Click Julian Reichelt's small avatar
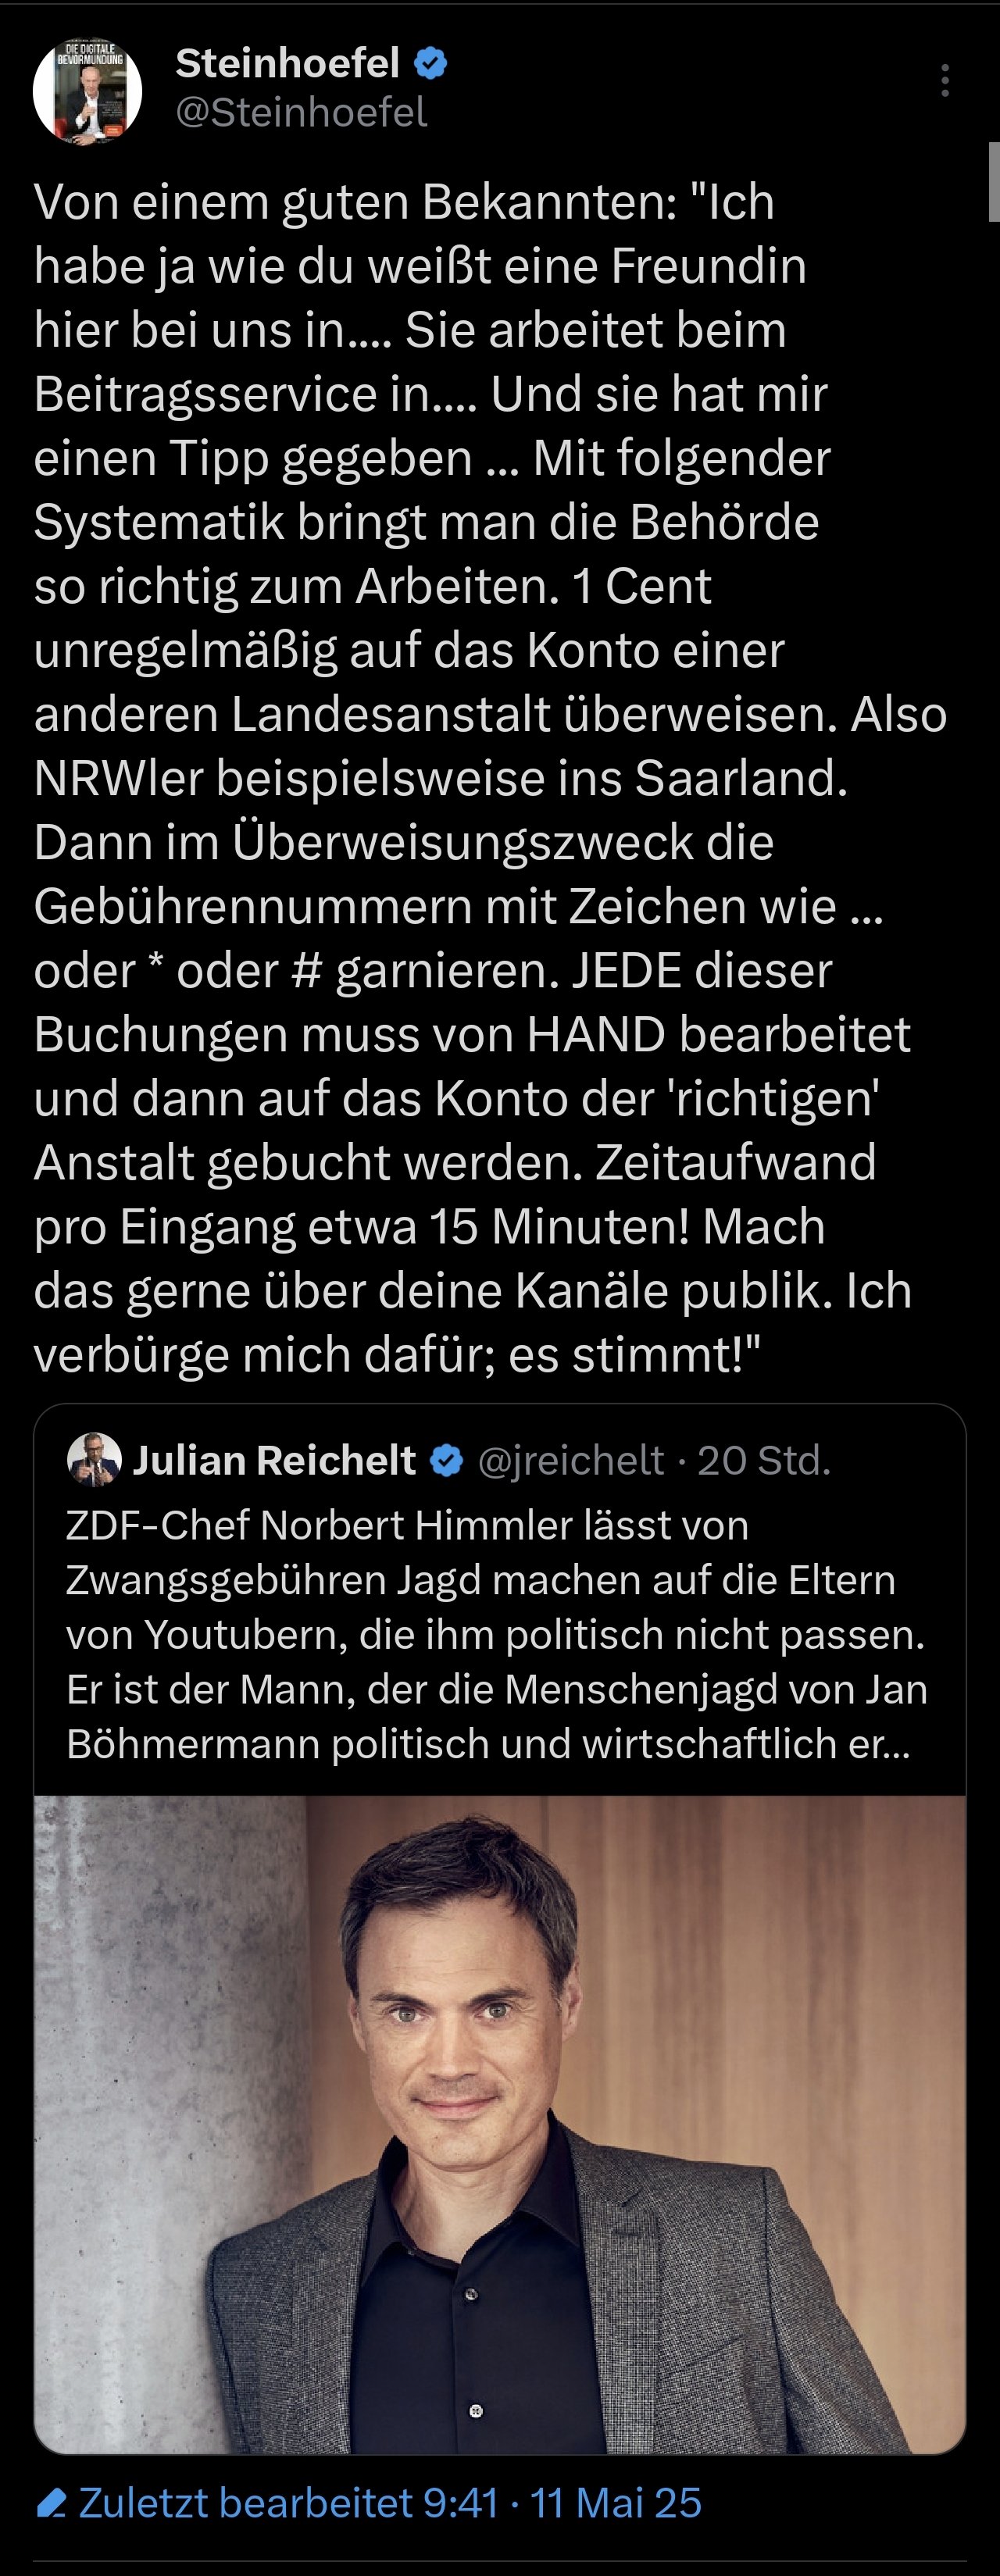1000x2576 pixels. [x=93, y=1460]
